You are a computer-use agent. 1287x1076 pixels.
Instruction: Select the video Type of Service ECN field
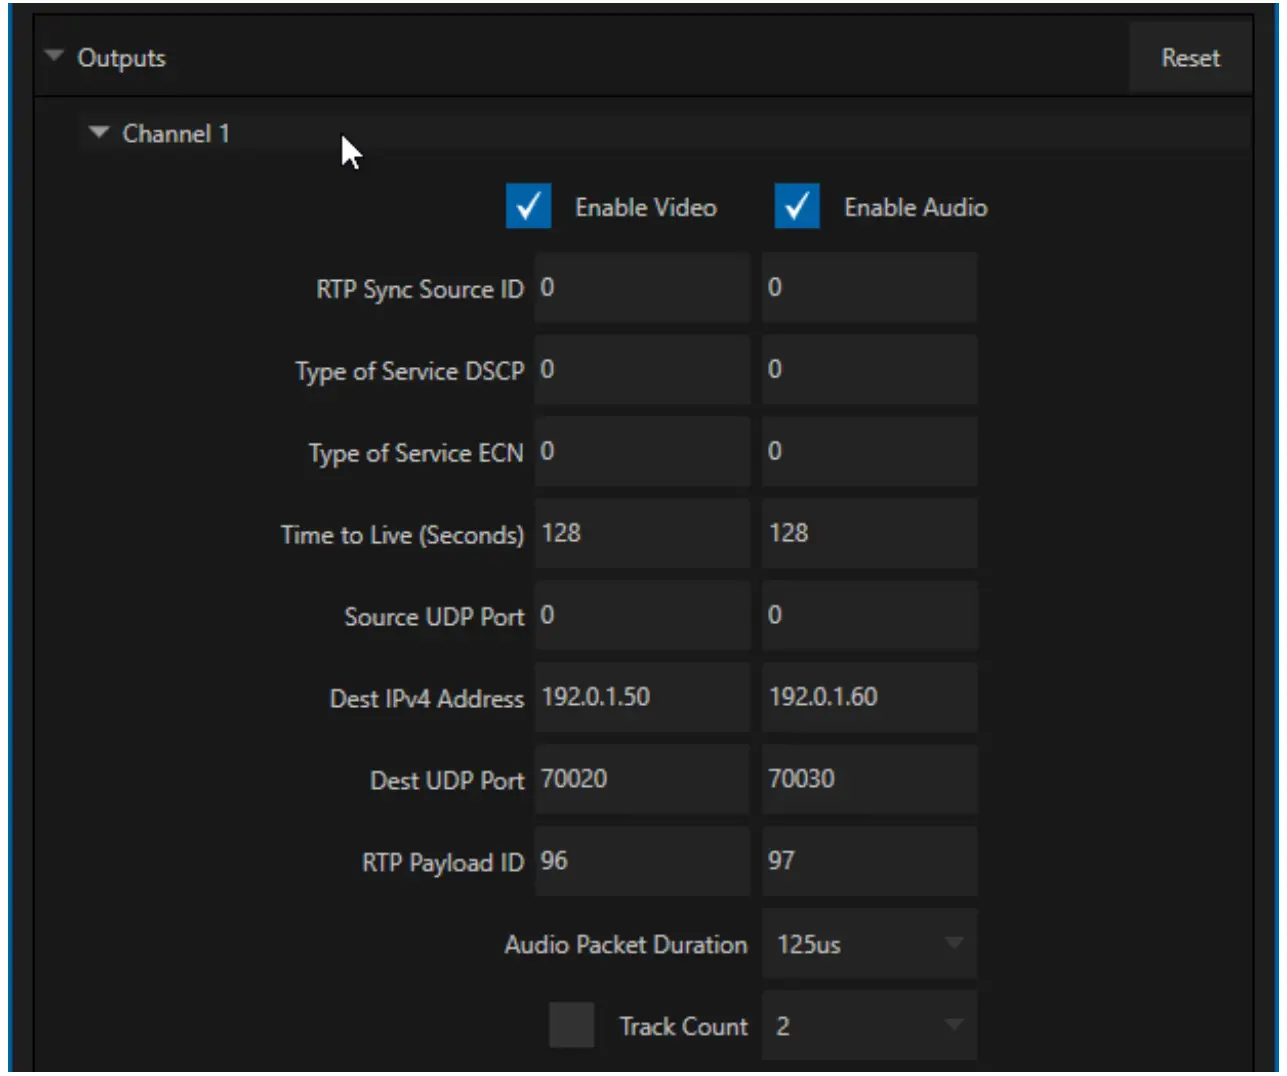tap(641, 451)
